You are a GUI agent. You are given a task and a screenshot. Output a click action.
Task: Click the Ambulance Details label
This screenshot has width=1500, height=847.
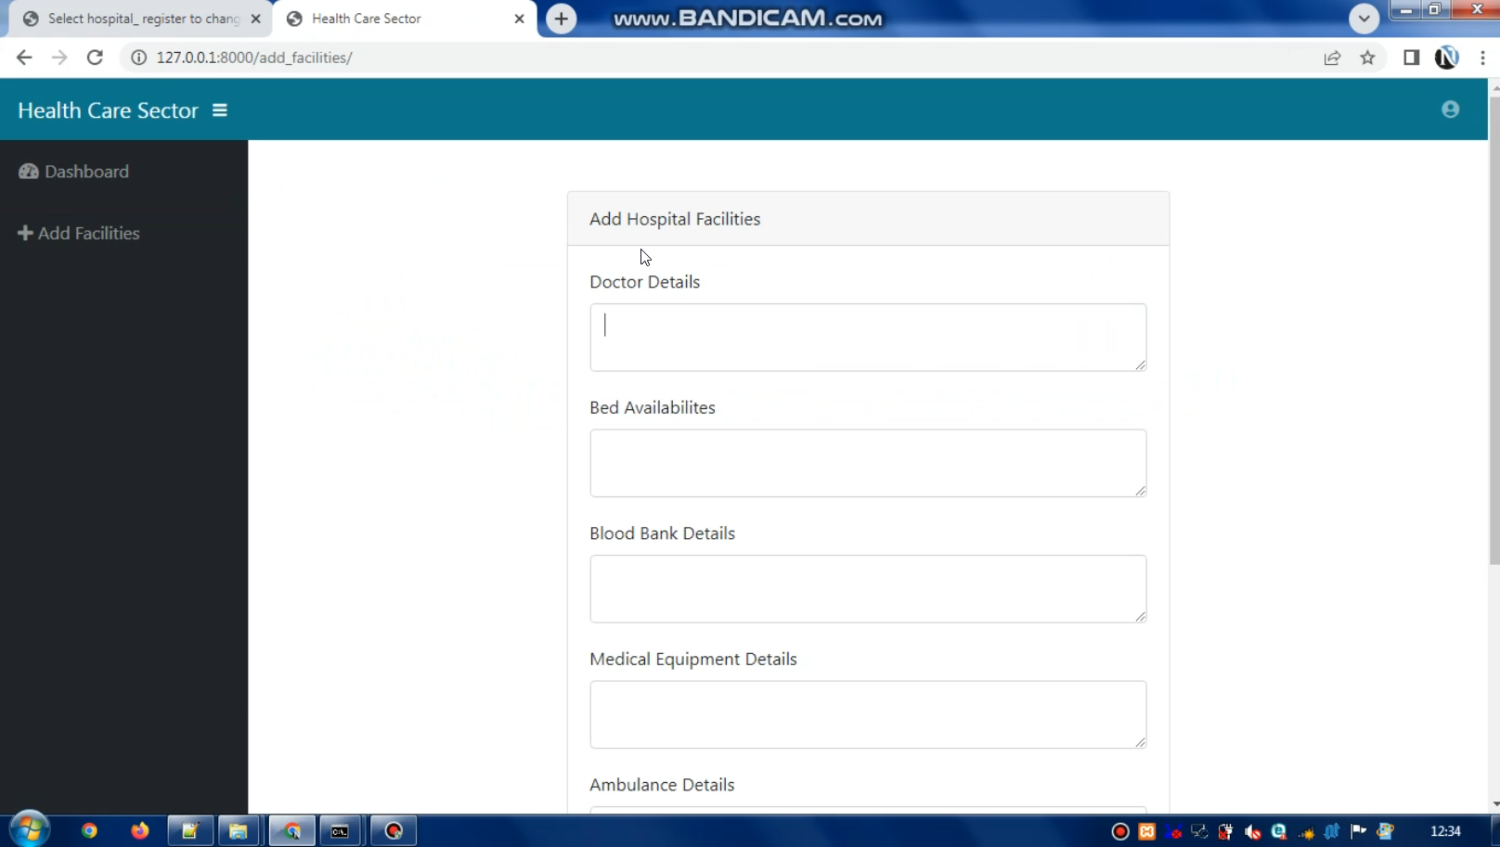point(662,785)
